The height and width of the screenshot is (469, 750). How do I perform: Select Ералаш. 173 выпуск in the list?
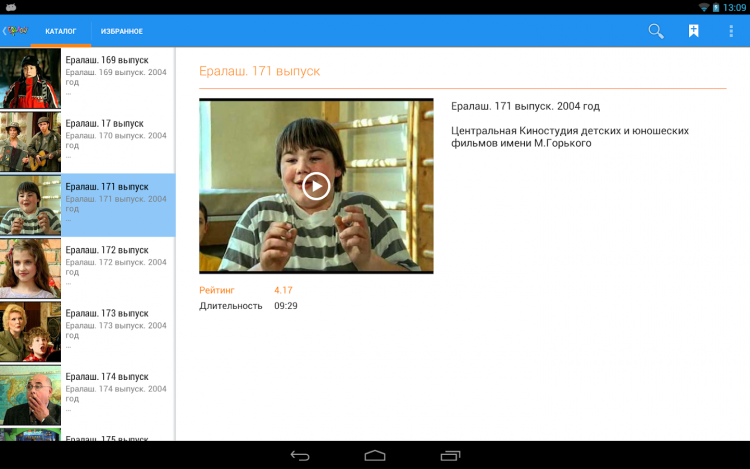88,332
